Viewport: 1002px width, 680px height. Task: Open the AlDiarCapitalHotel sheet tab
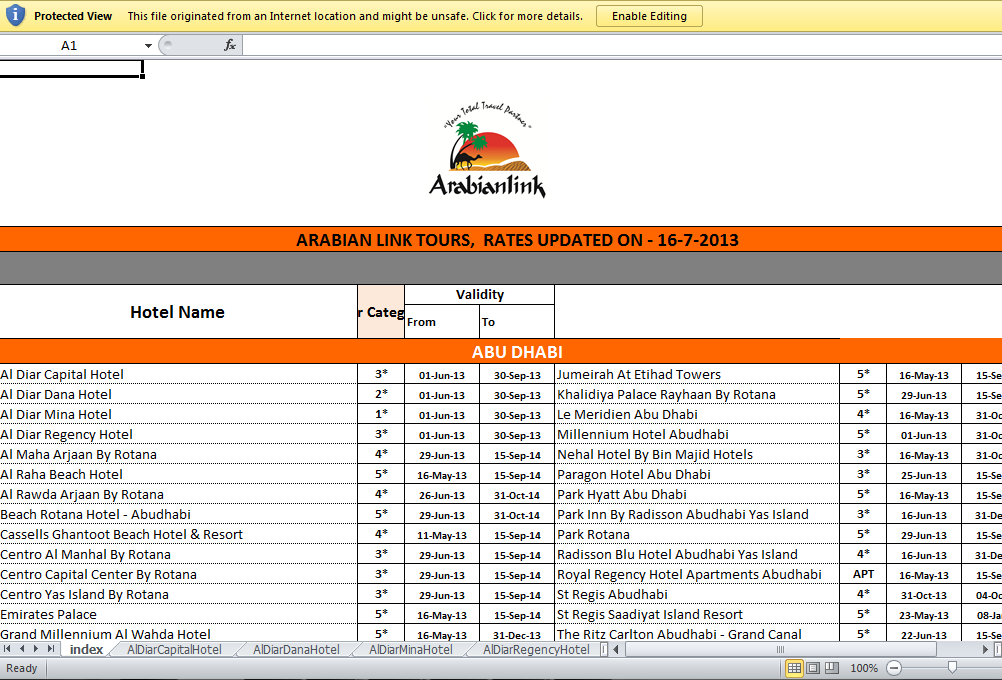(x=174, y=649)
